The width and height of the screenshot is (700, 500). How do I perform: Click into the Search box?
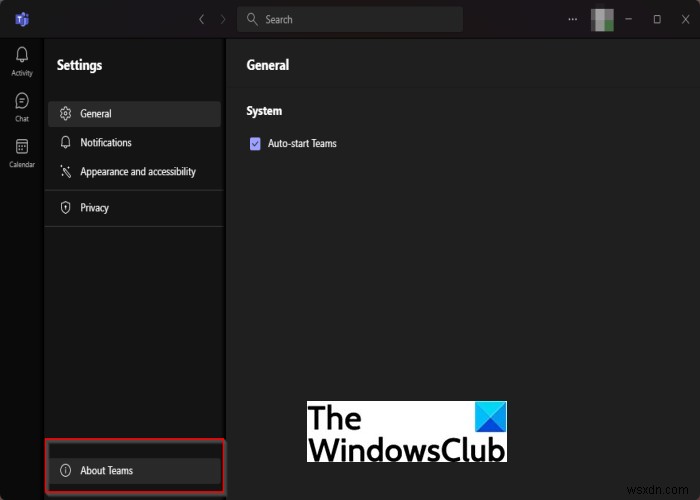click(350, 19)
